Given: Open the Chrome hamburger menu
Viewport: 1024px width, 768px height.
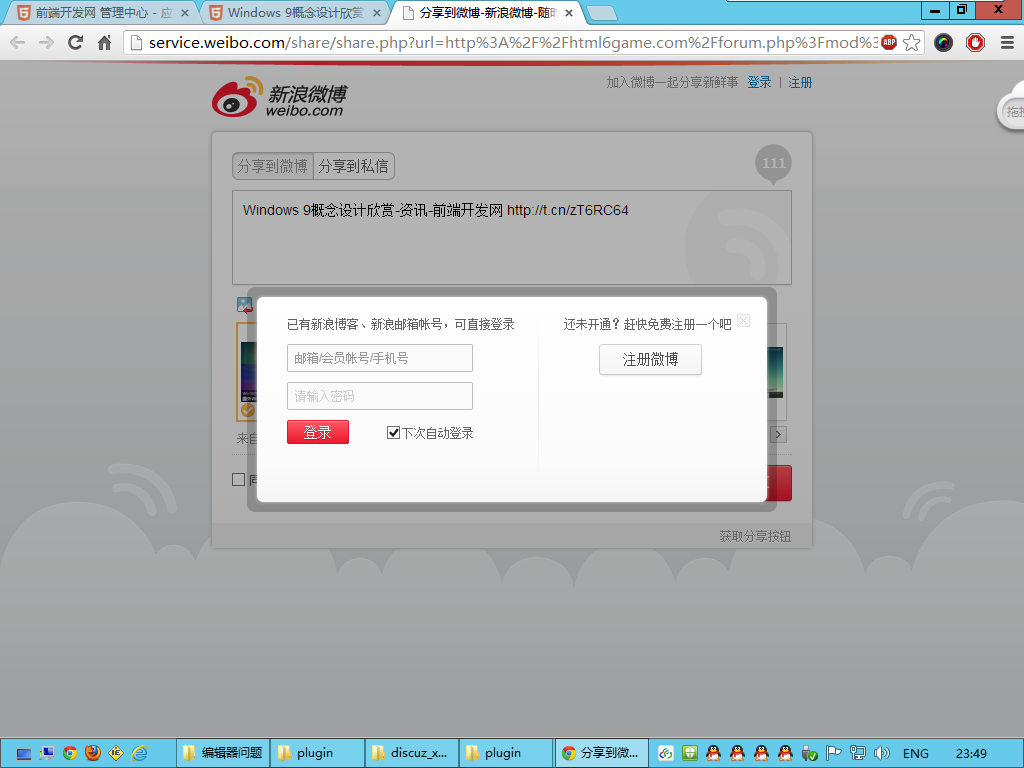Looking at the screenshot, I should [x=1007, y=43].
